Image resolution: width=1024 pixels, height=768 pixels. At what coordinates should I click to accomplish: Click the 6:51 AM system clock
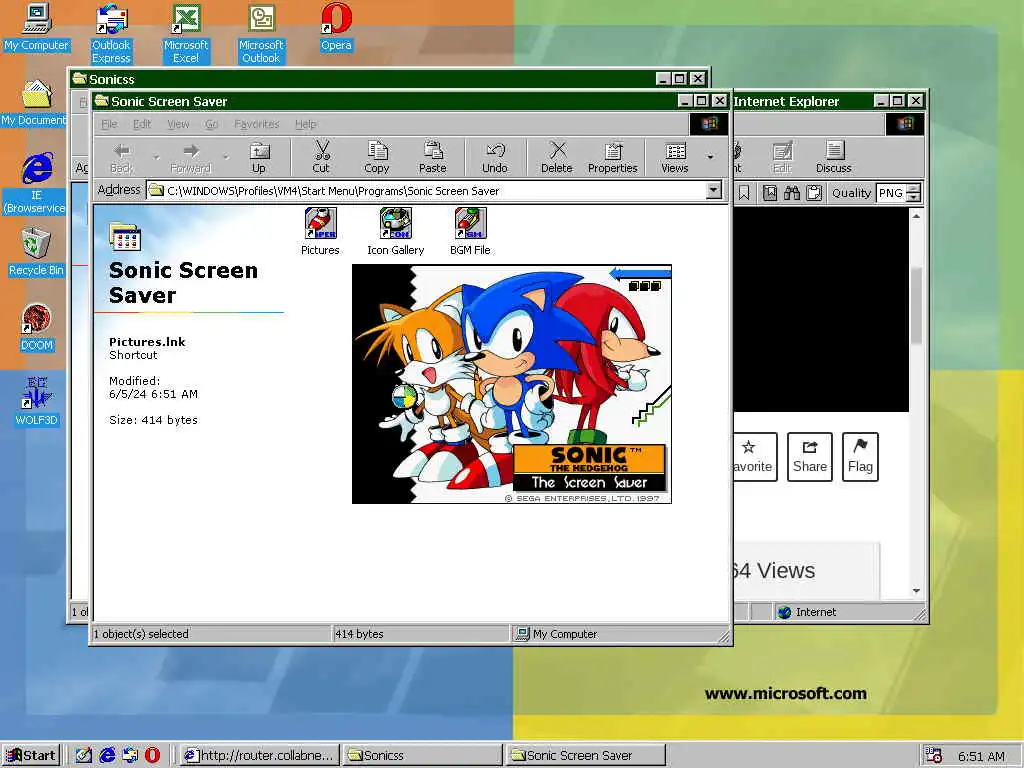981,756
